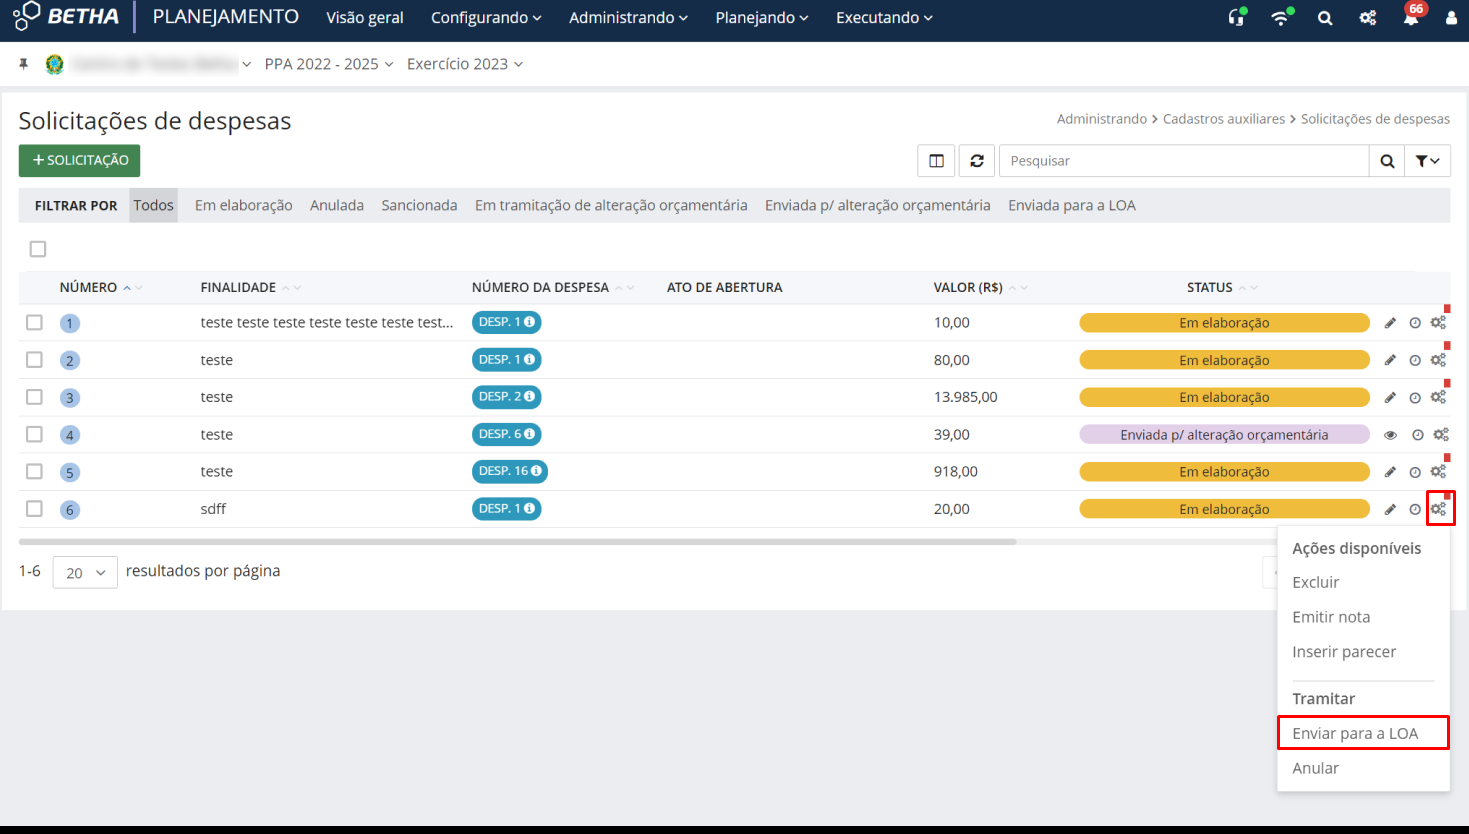Viewport: 1469px width, 834px height.
Task: Open the advanced filter funnel dropdown
Action: [1428, 161]
